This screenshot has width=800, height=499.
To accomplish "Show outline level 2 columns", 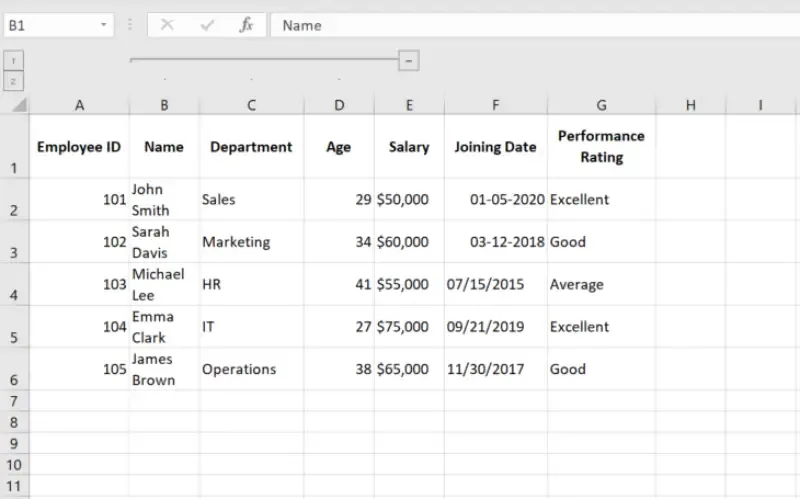I will pyautogui.click(x=14, y=81).
